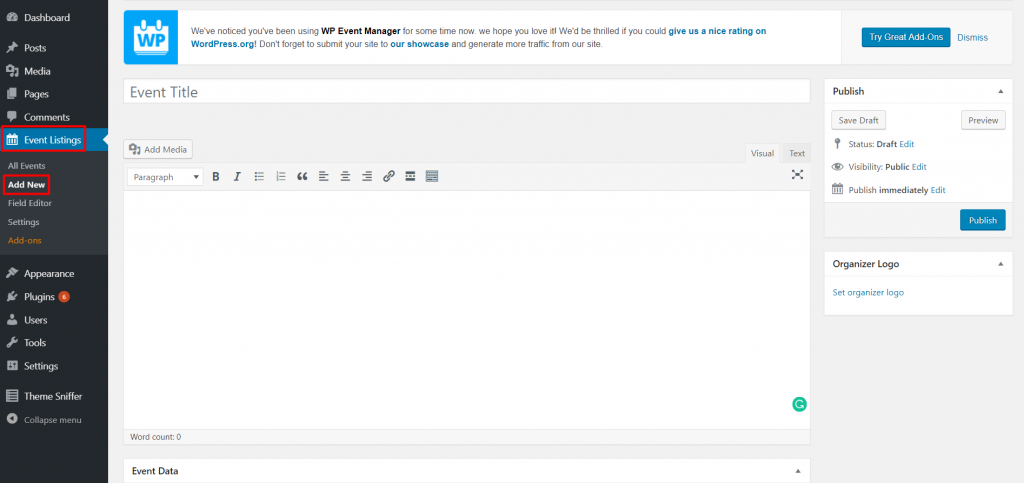Edit the Publish immediately schedule
Viewport: 1024px width, 483px height.
pos(938,190)
